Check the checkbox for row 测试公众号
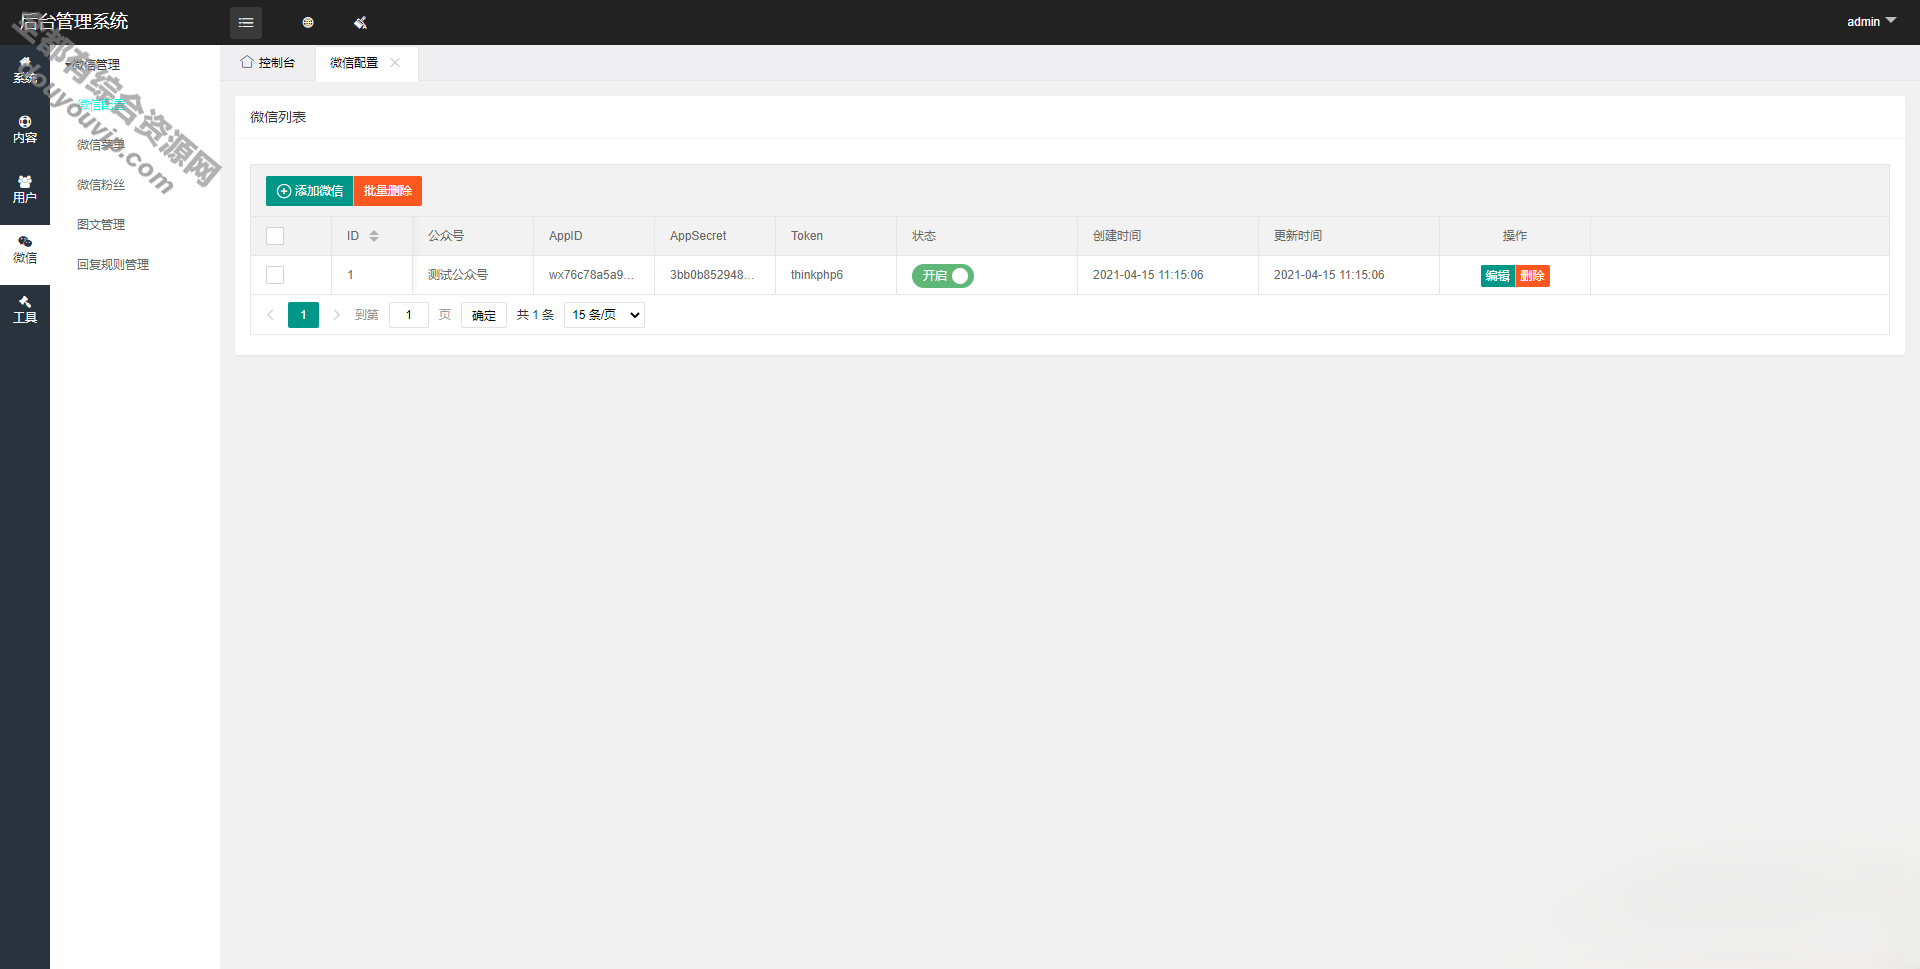The image size is (1920, 969). pyautogui.click(x=275, y=275)
